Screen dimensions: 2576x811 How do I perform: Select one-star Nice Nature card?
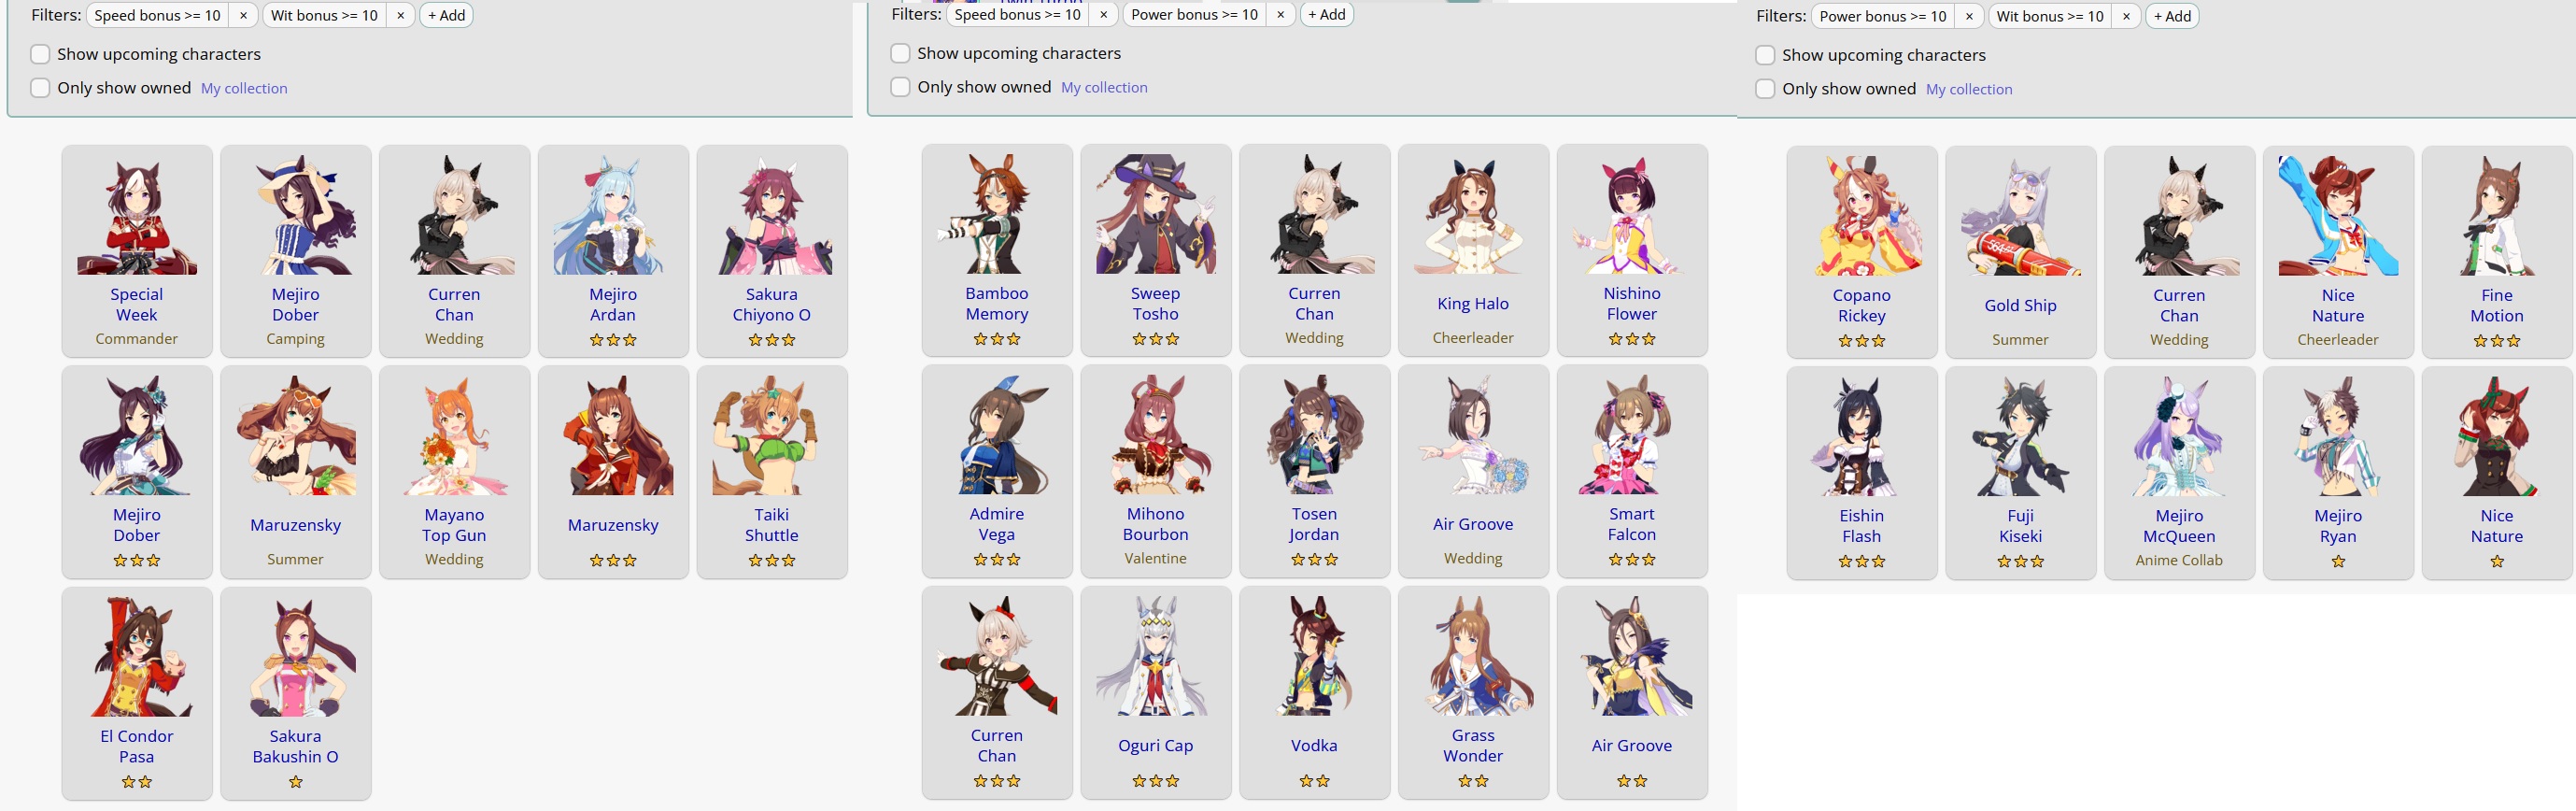click(x=2497, y=473)
